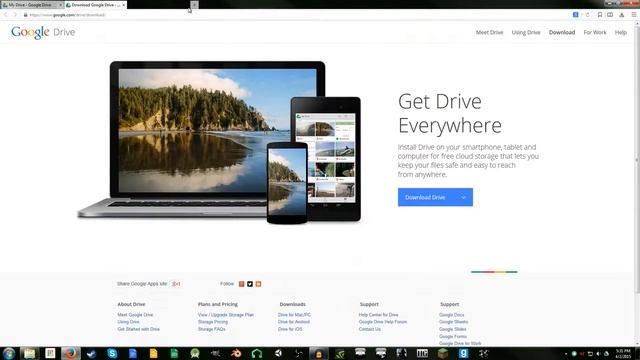Open the Google Sheets footer link
This screenshot has height=360, width=640.
453,322
